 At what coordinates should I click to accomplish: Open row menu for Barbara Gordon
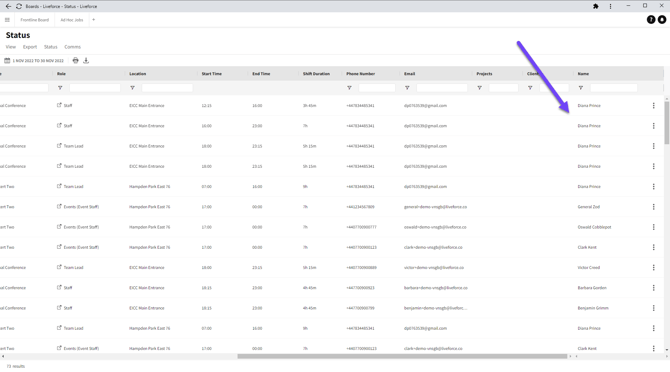[x=653, y=288]
